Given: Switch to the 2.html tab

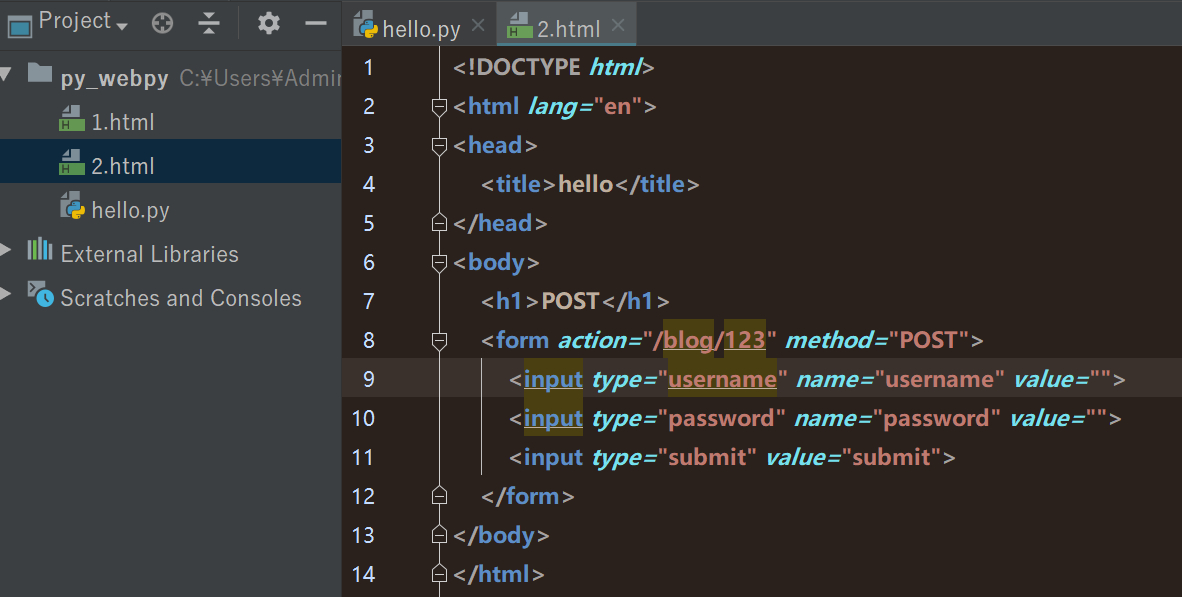Looking at the screenshot, I should coord(567,28).
